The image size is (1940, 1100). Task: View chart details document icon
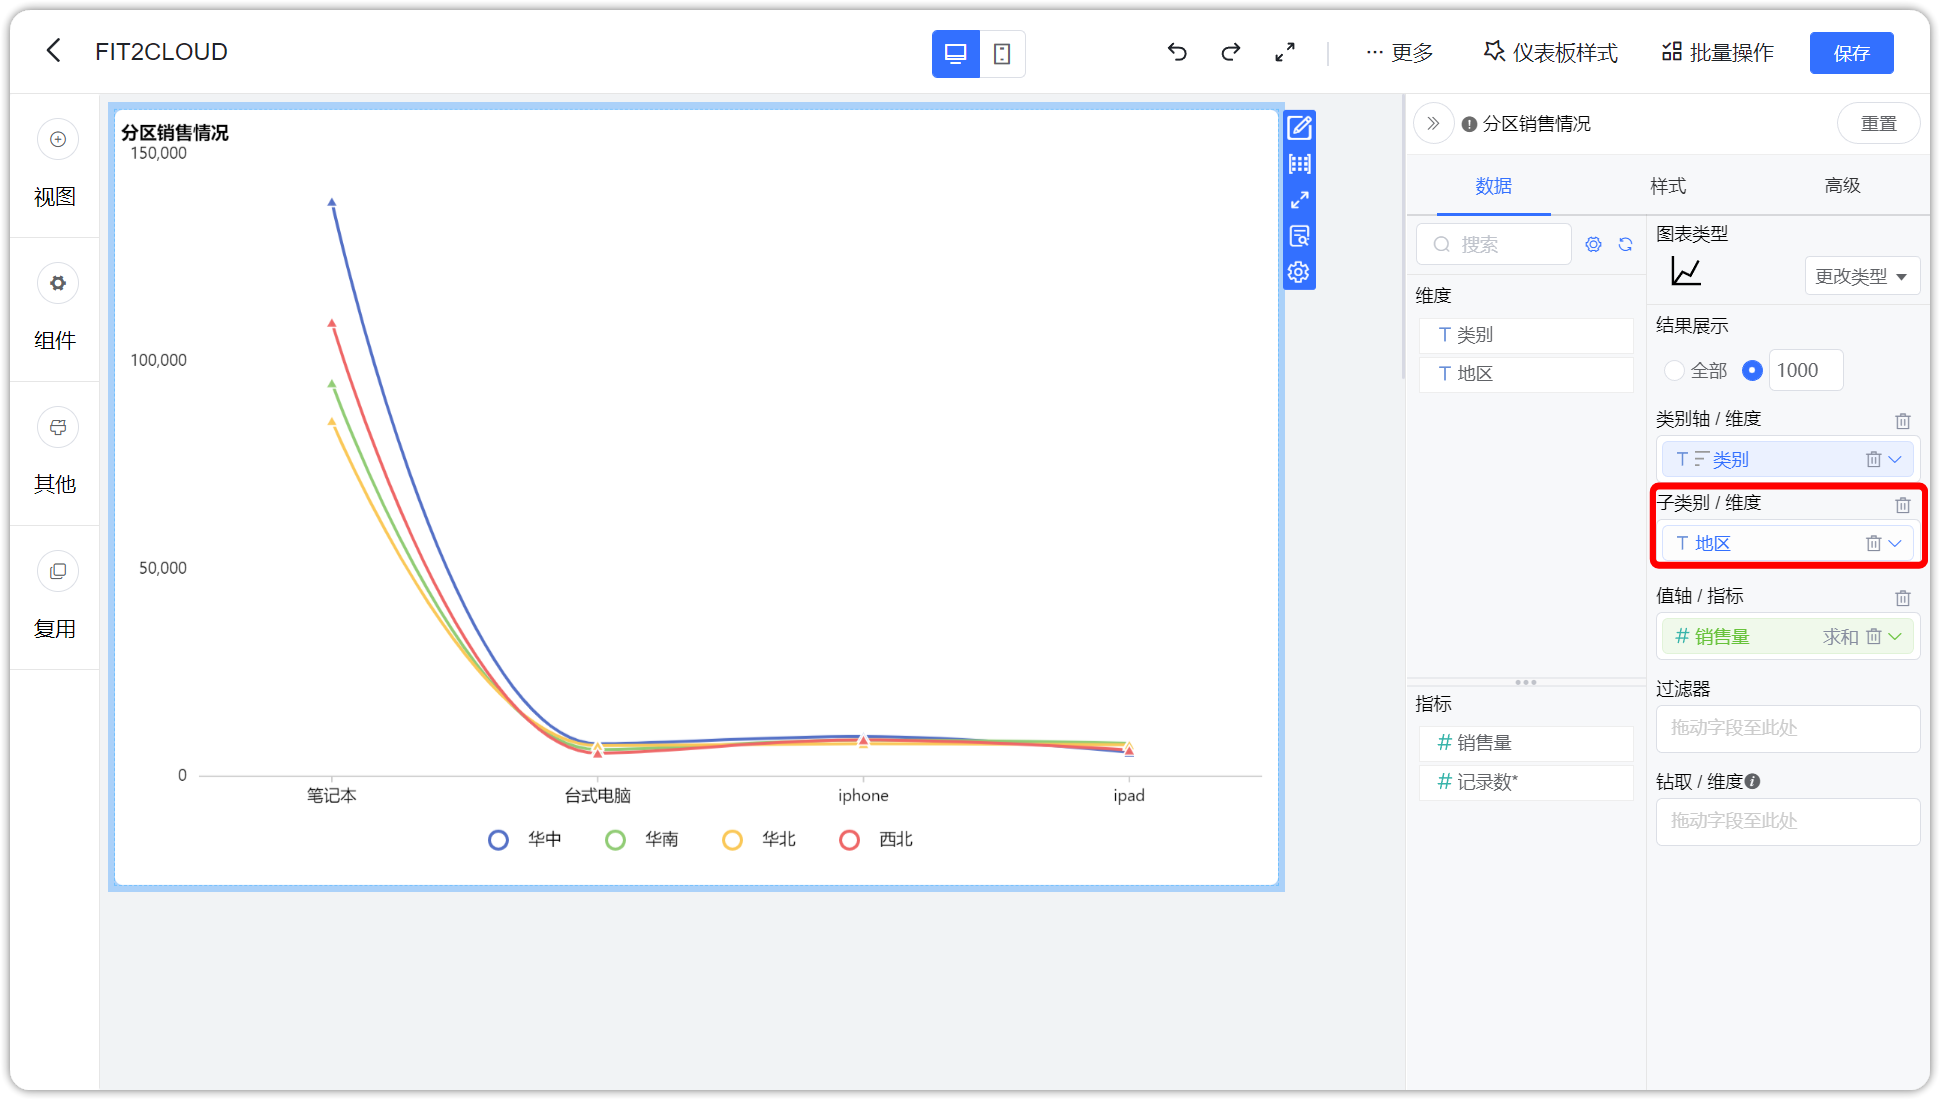coord(1299,236)
